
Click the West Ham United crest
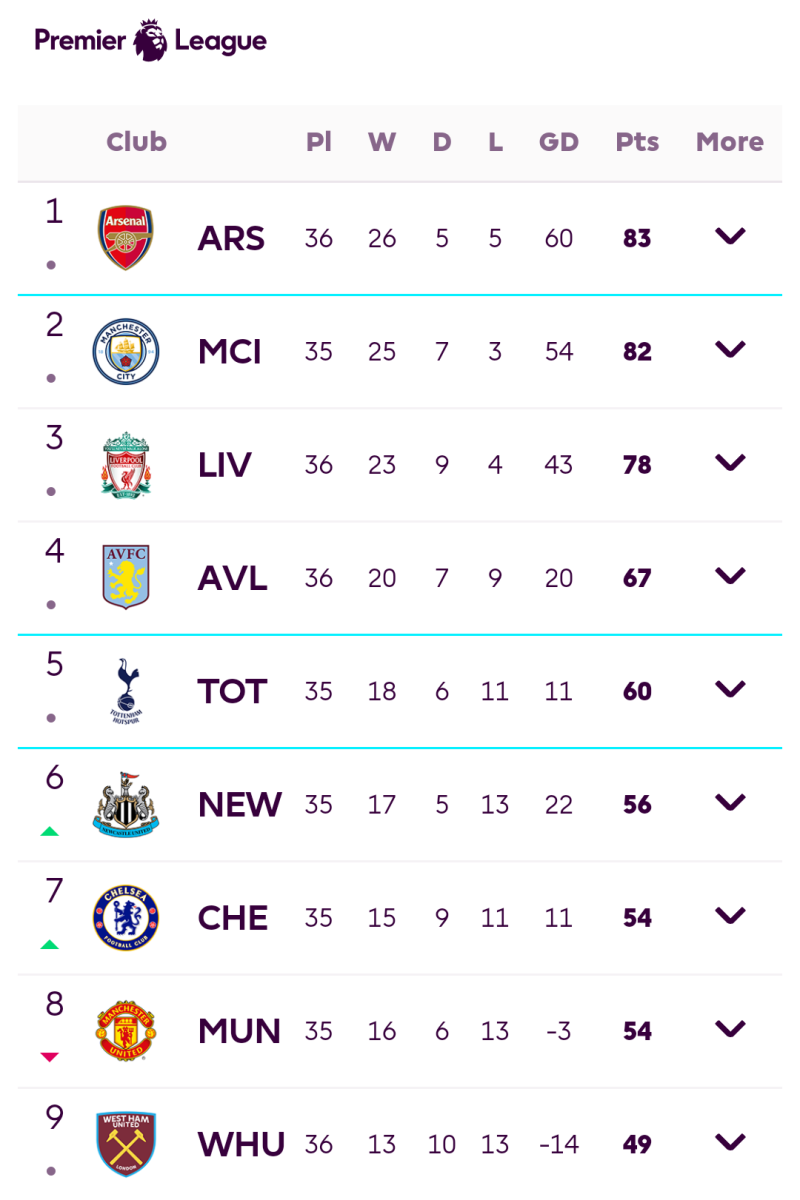125,1143
